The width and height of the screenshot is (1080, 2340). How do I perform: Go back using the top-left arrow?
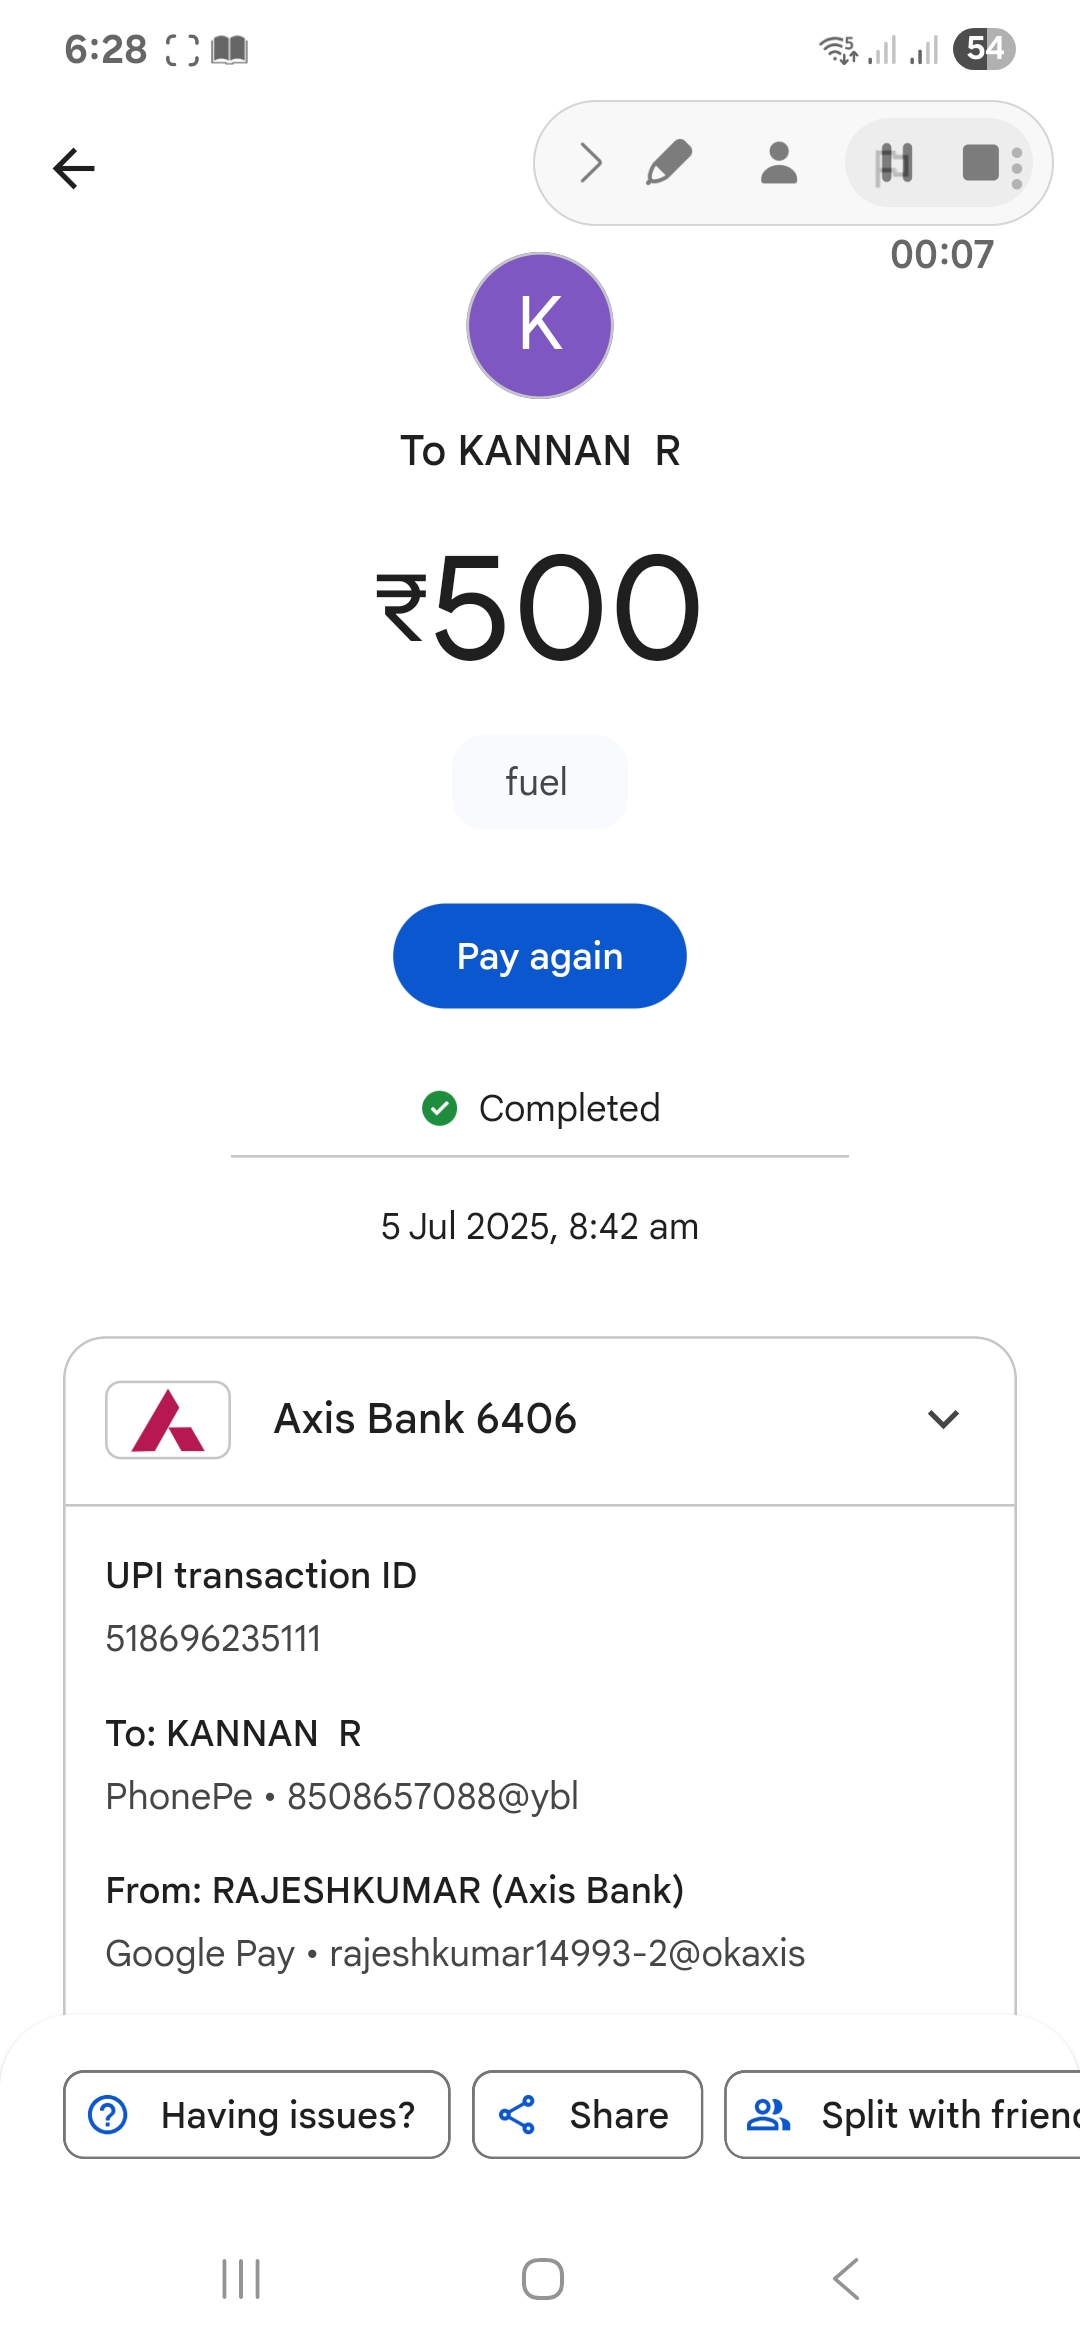click(74, 168)
